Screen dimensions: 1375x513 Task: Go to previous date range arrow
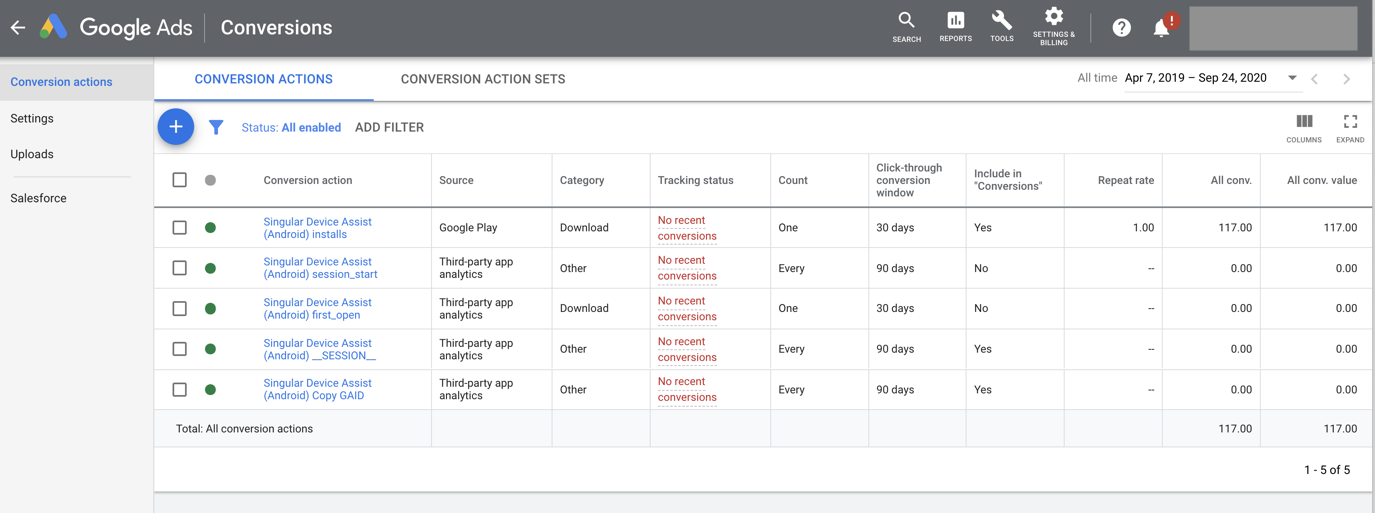point(1315,79)
